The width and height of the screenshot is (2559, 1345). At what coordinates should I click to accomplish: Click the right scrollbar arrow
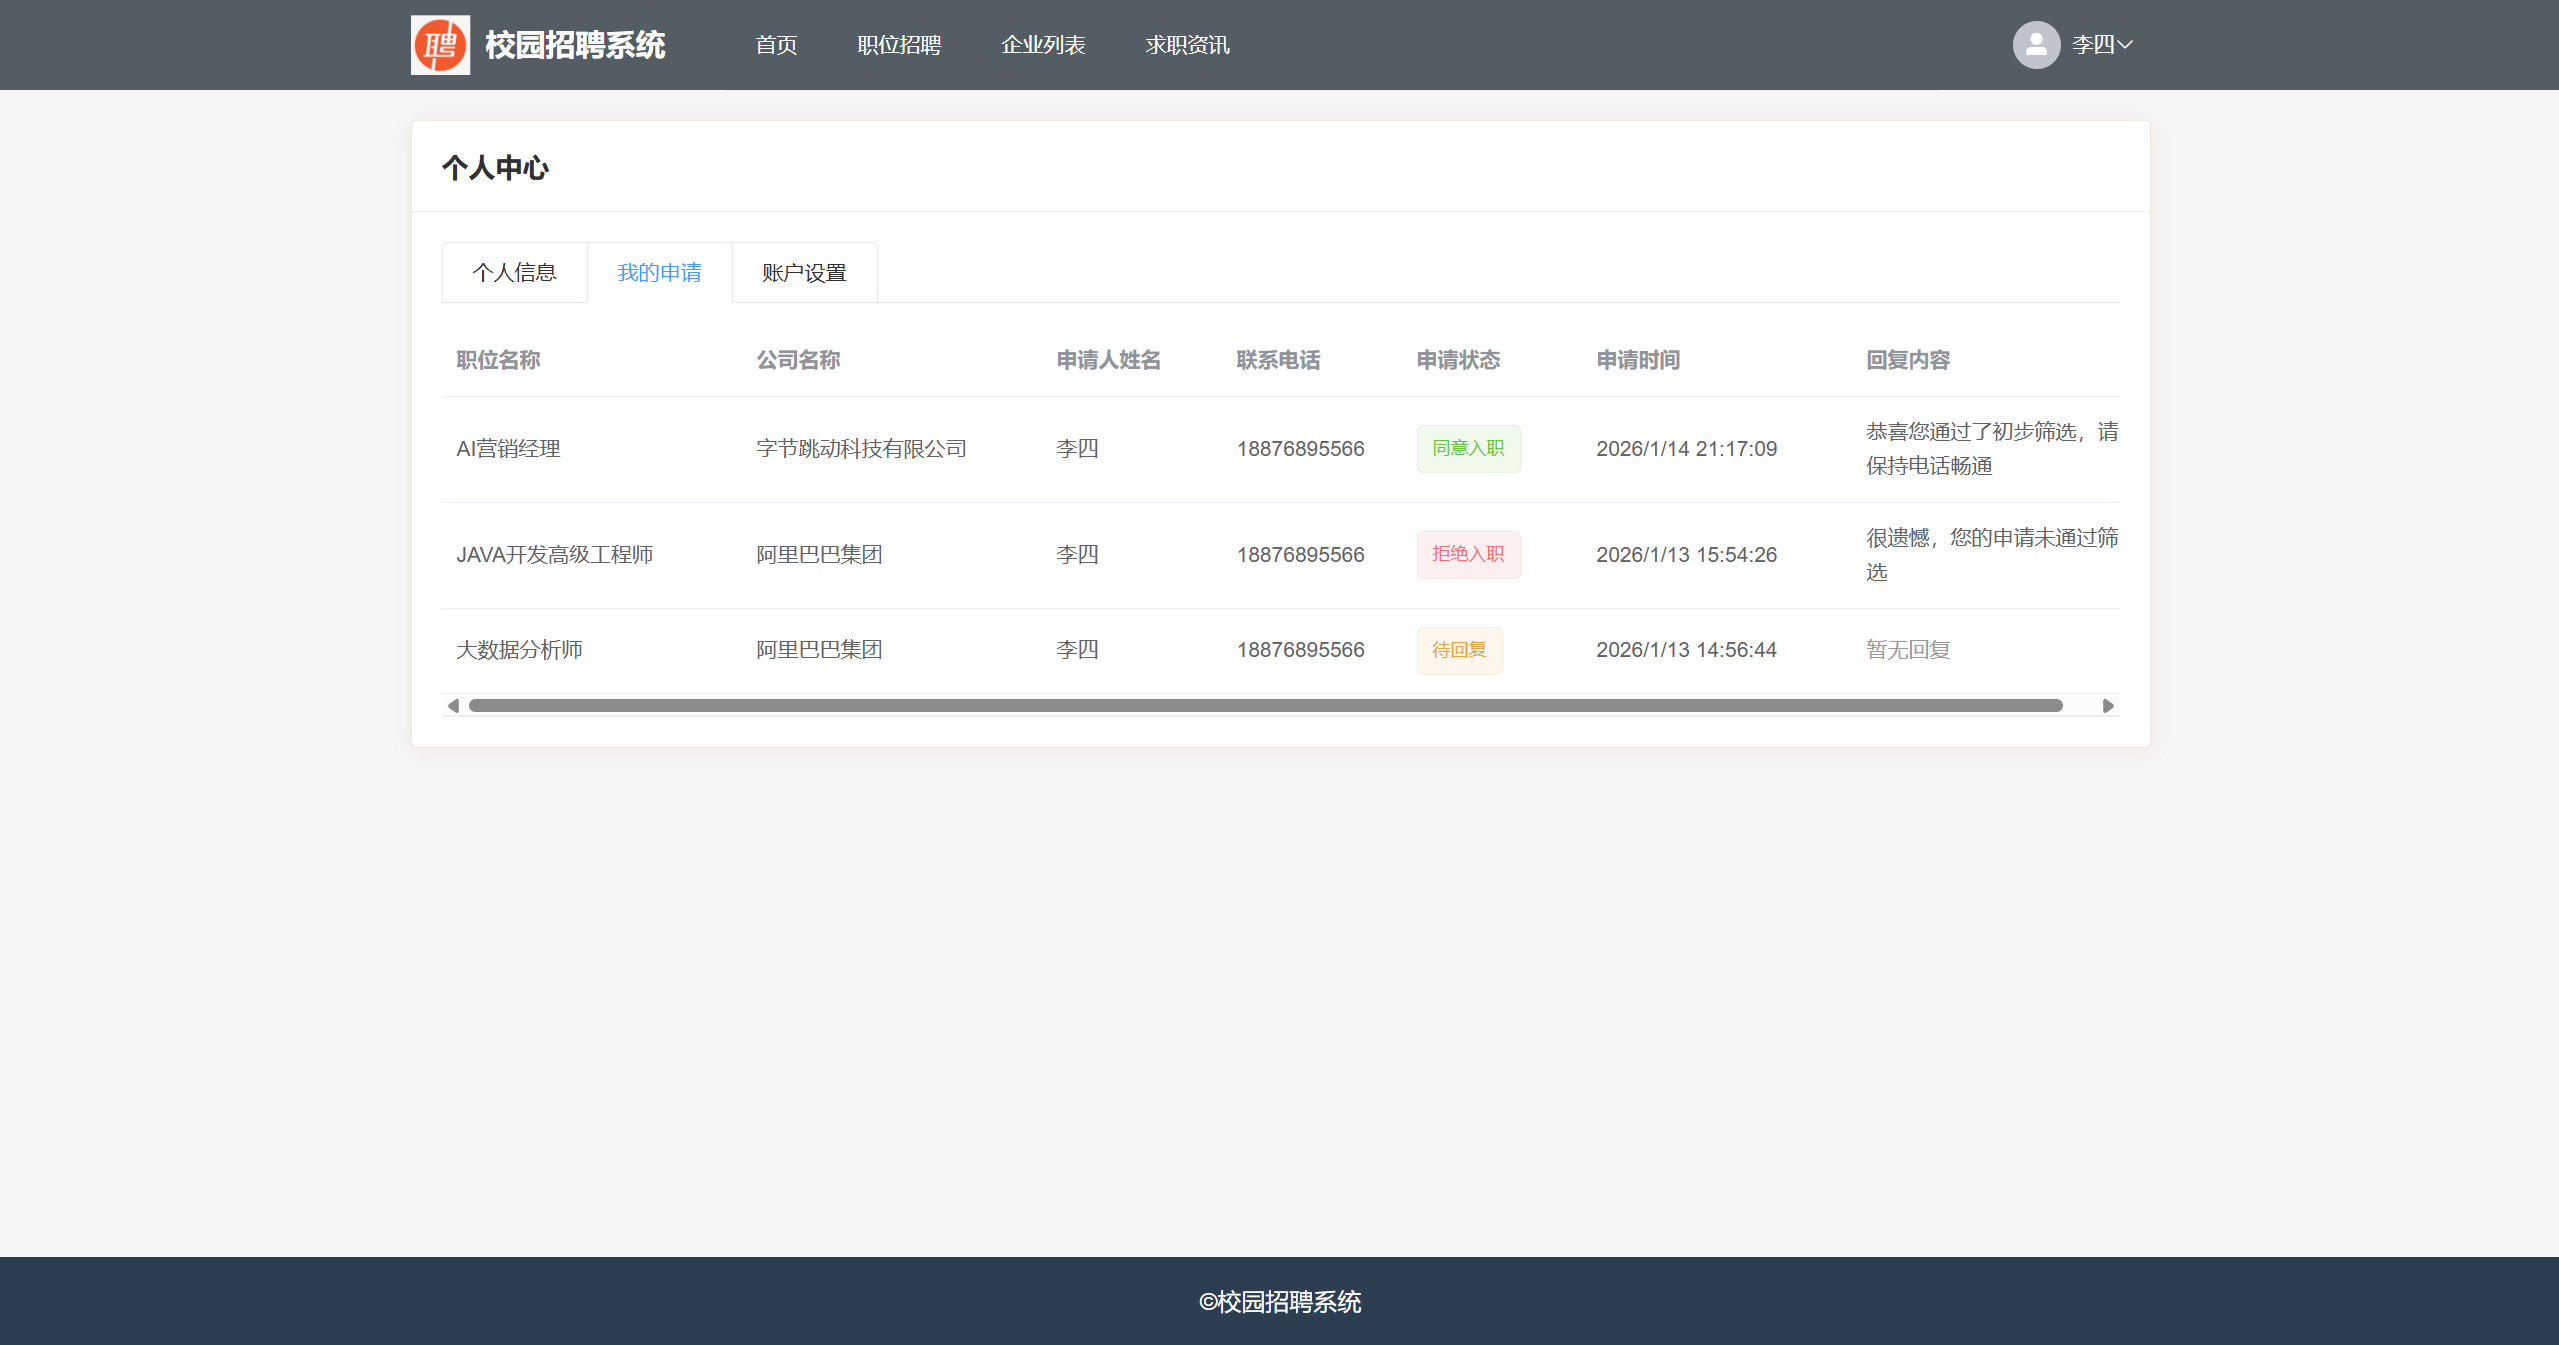pyautogui.click(x=2108, y=706)
